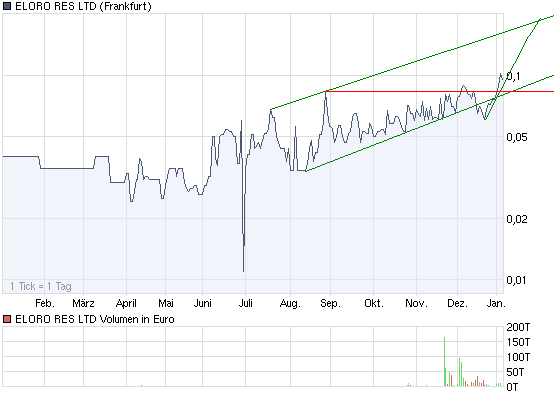Click the 'Jan.' month axis label
This screenshot has height=405, width=554.
496,303
